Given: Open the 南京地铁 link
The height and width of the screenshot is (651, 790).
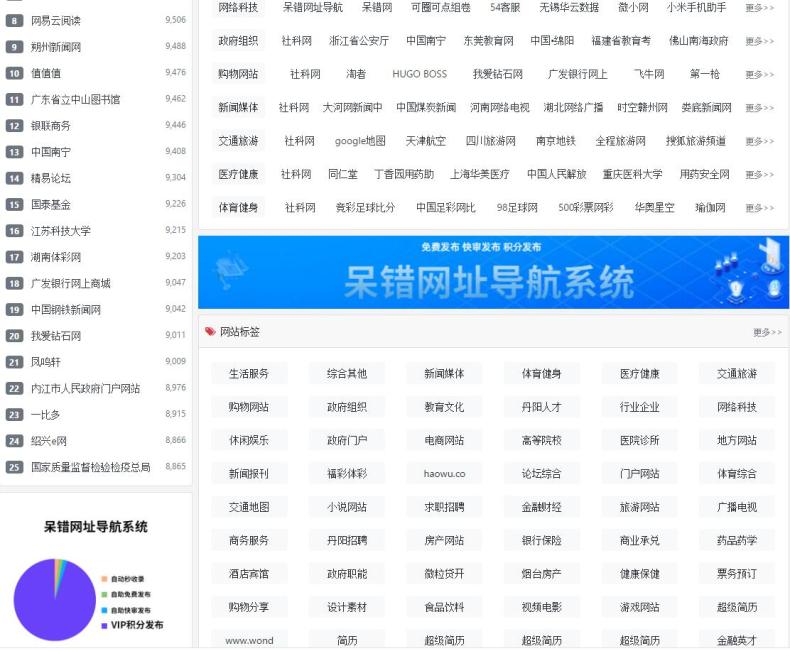Looking at the screenshot, I should click(x=556, y=141).
